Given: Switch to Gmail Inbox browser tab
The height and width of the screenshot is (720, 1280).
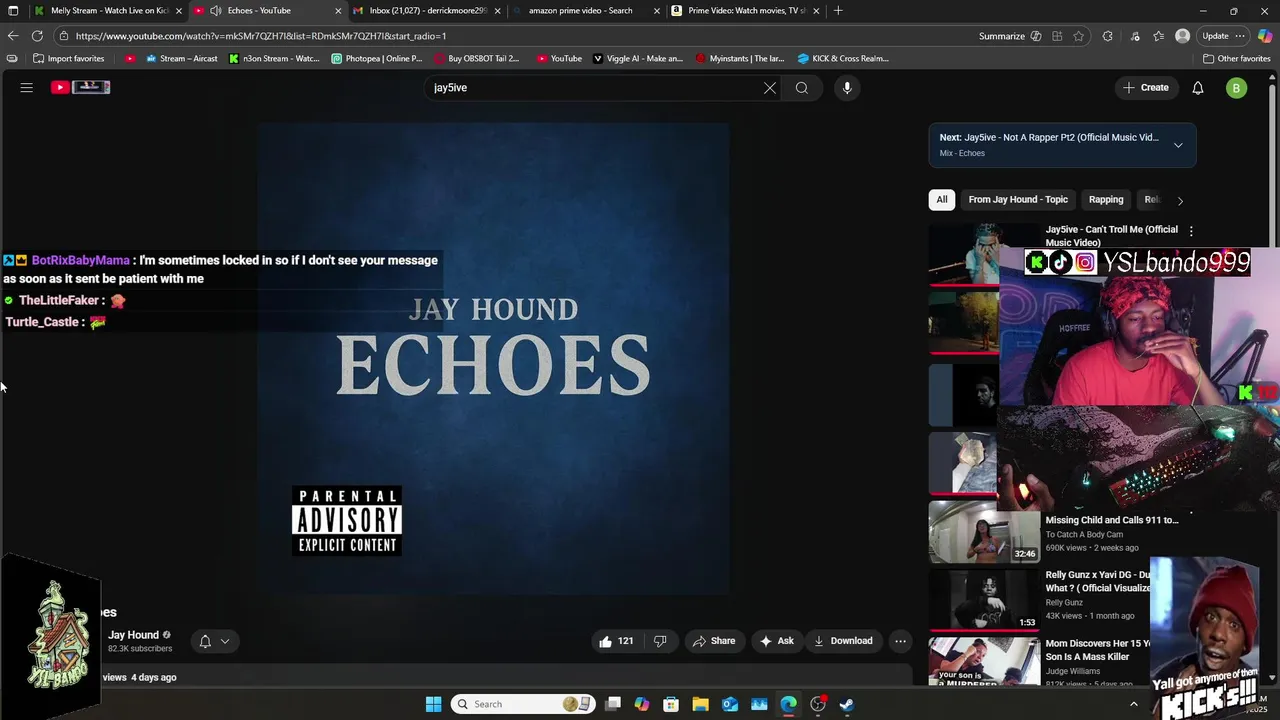Looking at the screenshot, I should pyautogui.click(x=428, y=11).
